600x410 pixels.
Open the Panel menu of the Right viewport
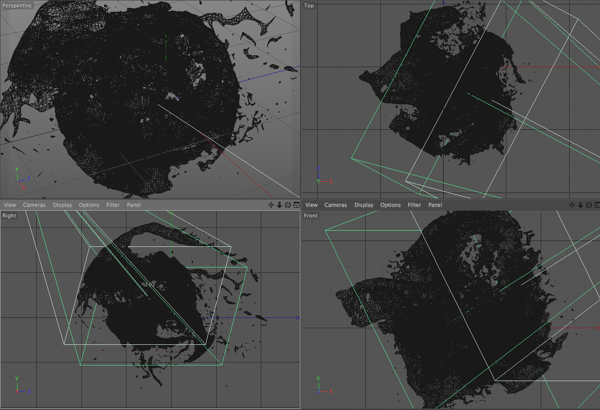tap(133, 205)
